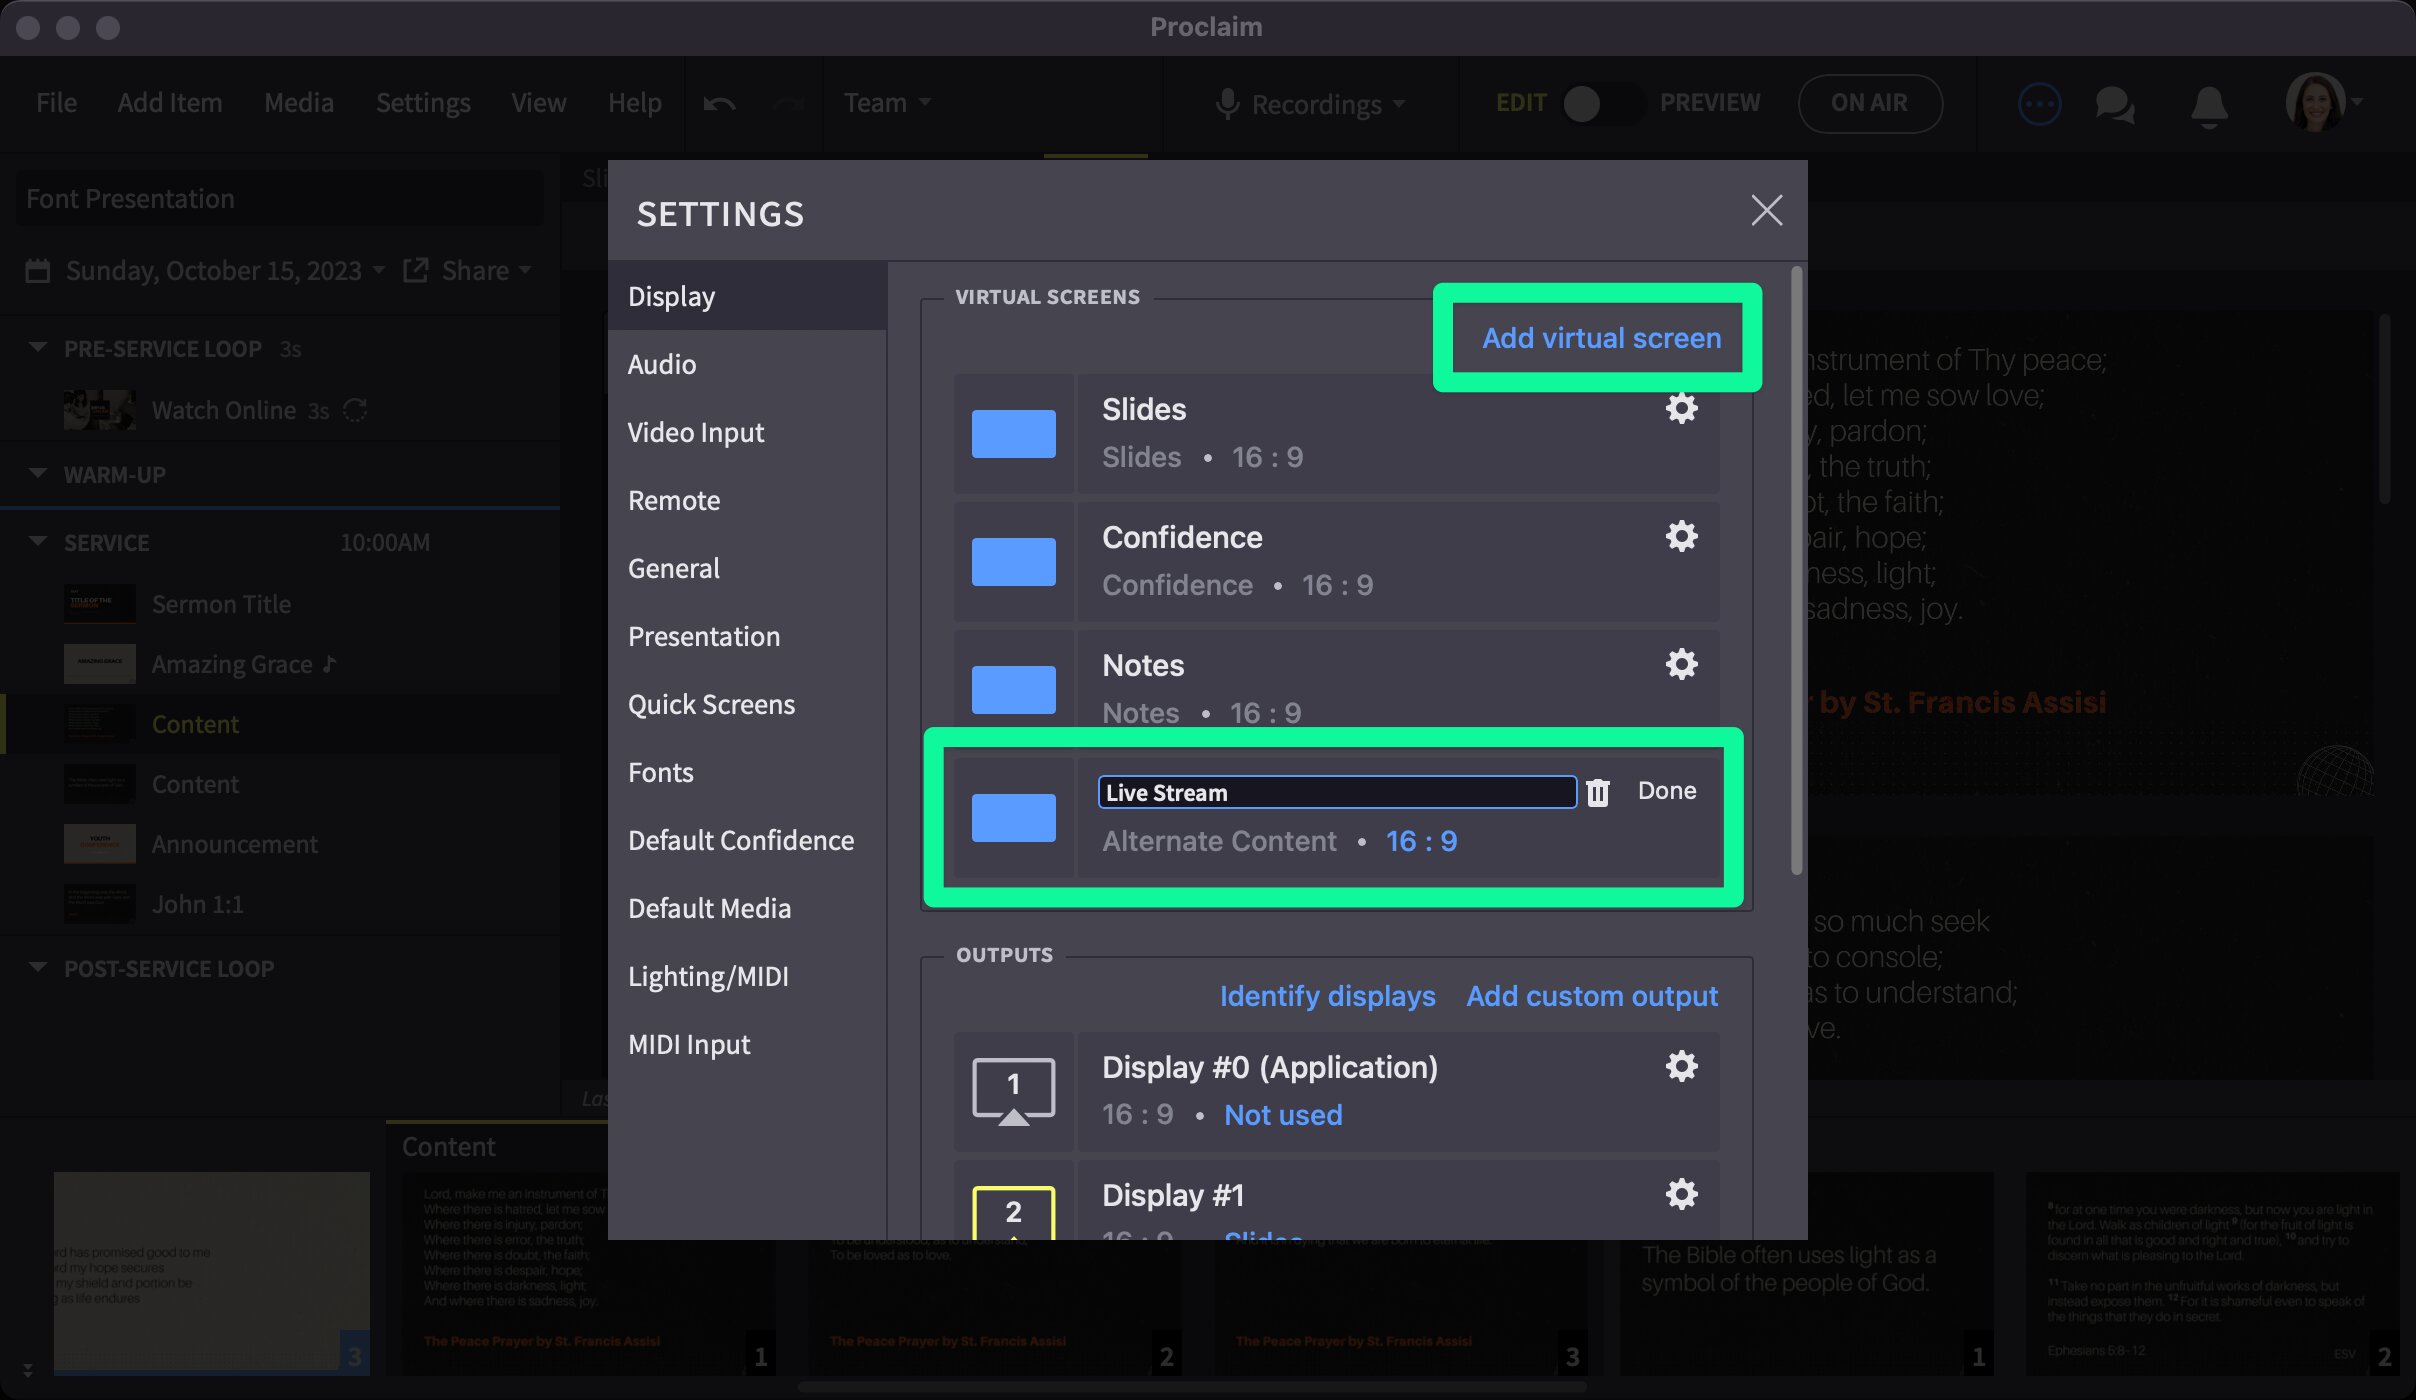The height and width of the screenshot is (1400, 2416).
Task: Click the Display #1 settings gear icon
Action: [1681, 1195]
